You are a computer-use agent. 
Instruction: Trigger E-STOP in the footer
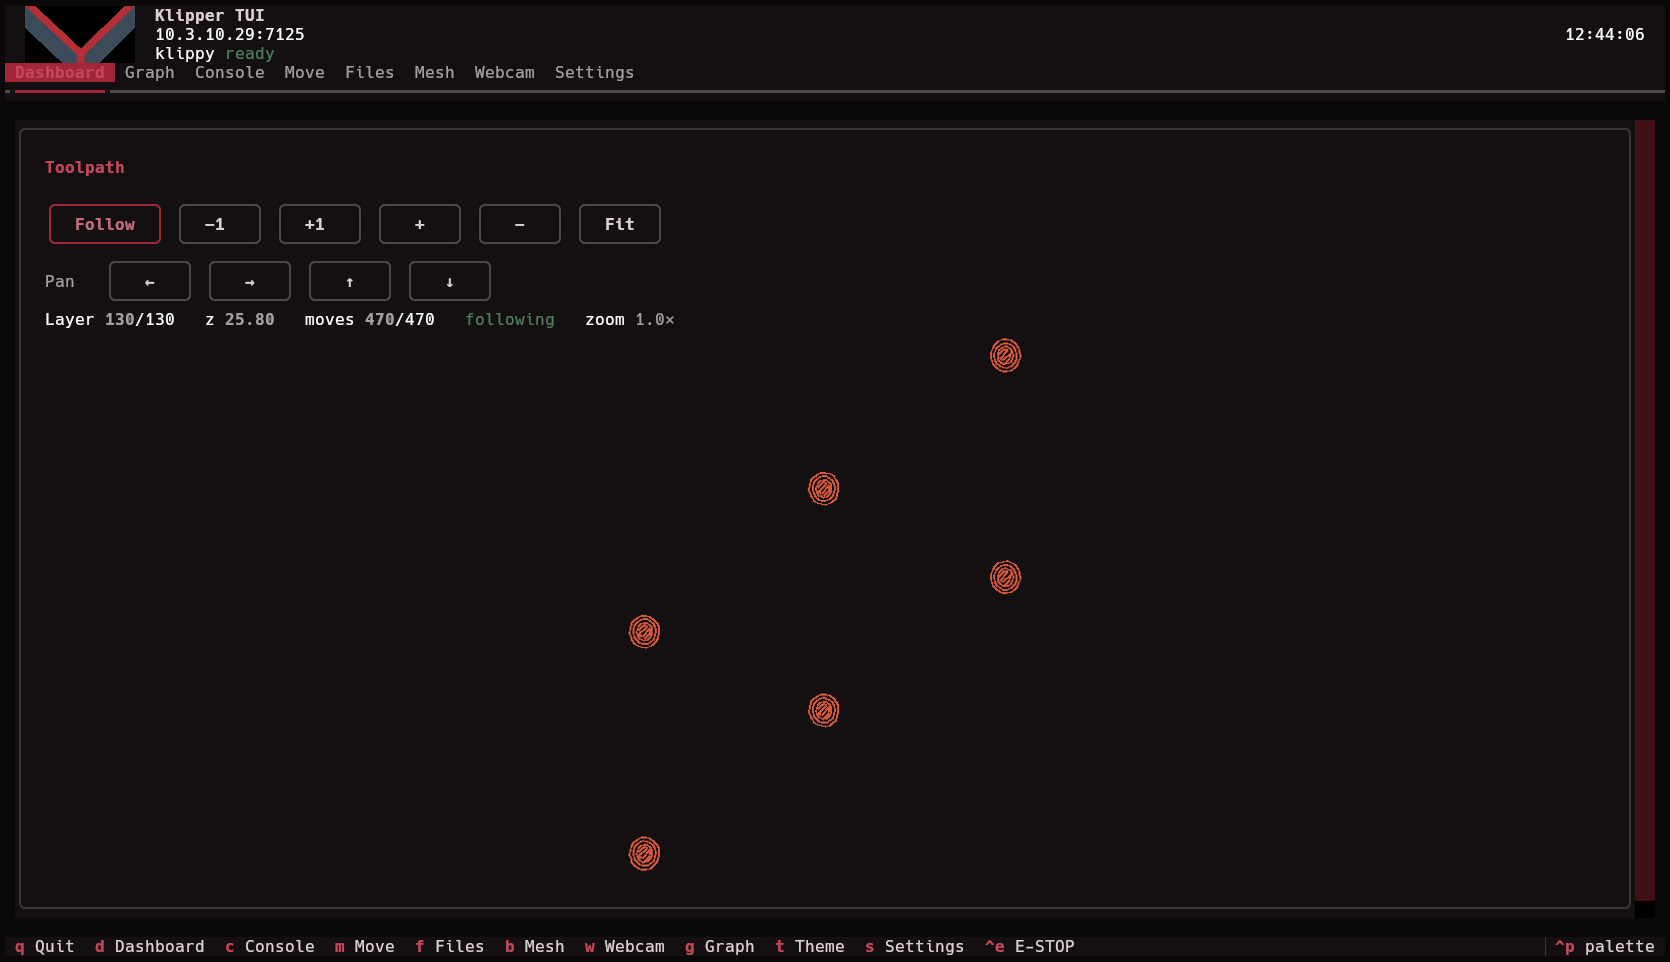(1030, 946)
